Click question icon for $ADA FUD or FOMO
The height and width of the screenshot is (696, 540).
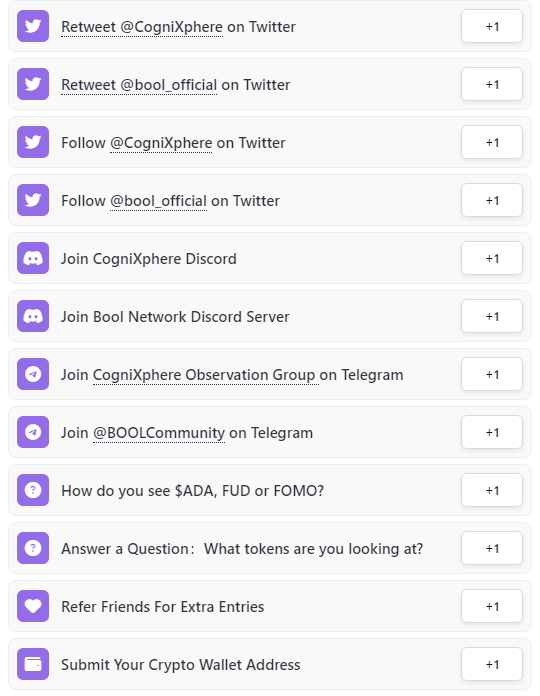pos(33,490)
